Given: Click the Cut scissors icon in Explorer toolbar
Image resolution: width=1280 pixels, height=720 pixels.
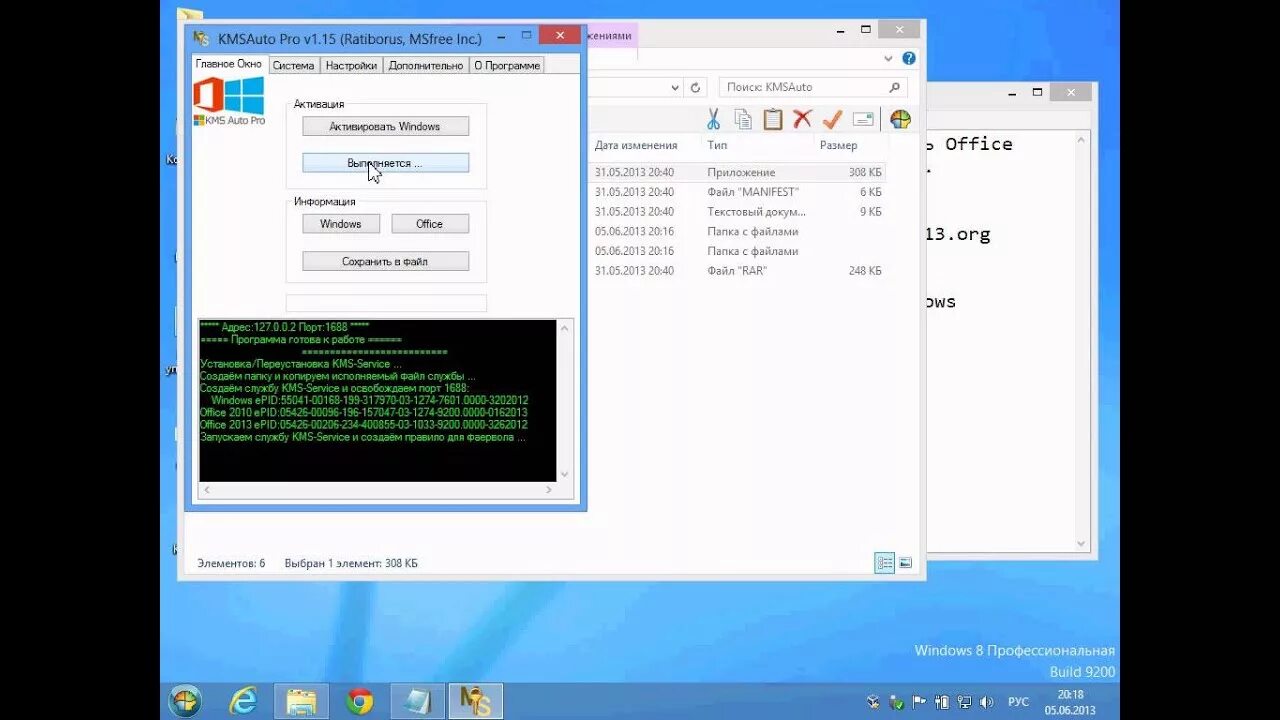Looking at the screenshot, I should (x=713, y=120).
